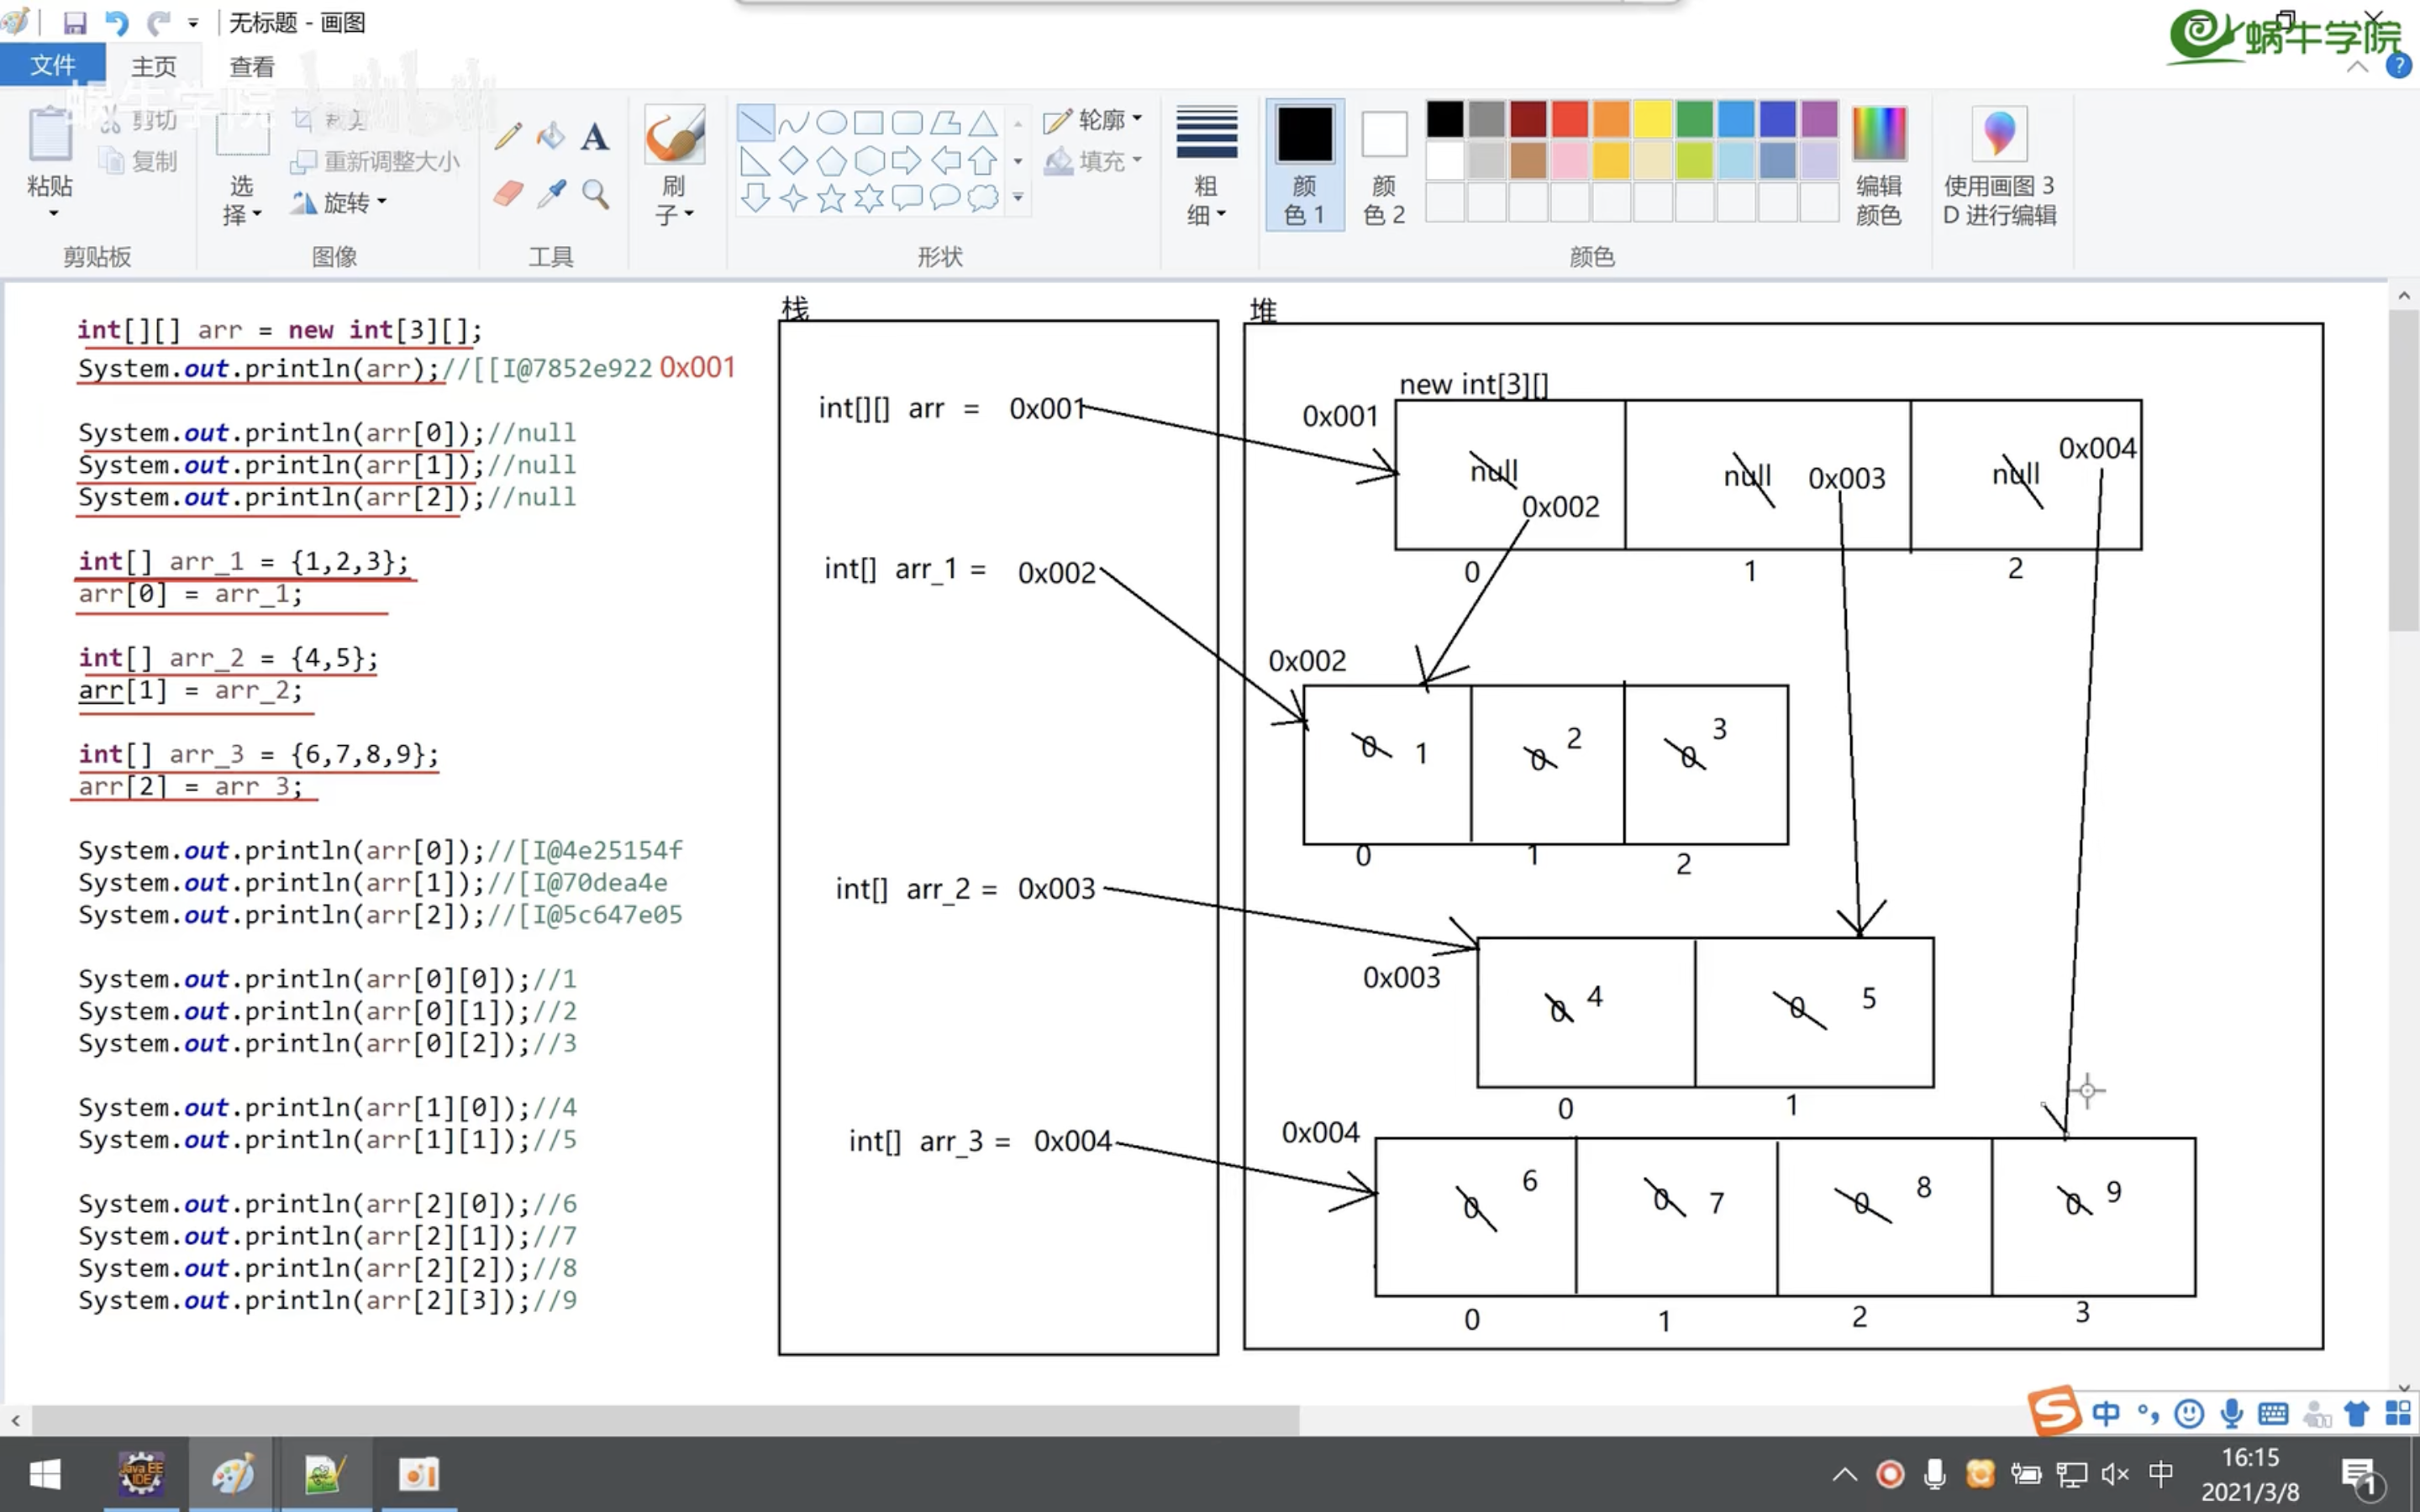This screenshot has width=2420, height=1512.
Task: Choose the five-point star shape
Action: (x=831, y=198)
